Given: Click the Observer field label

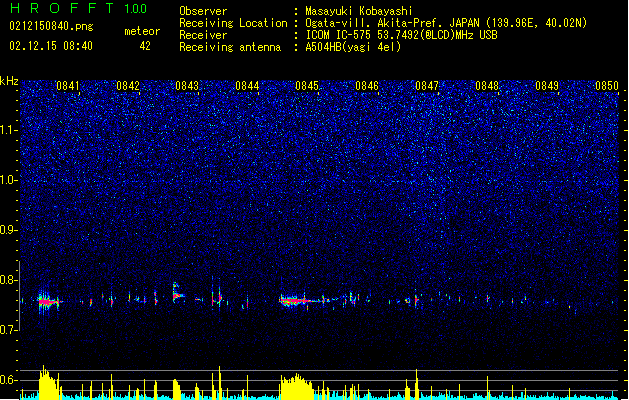Looking at the screenshot, I should pos(203,11).
